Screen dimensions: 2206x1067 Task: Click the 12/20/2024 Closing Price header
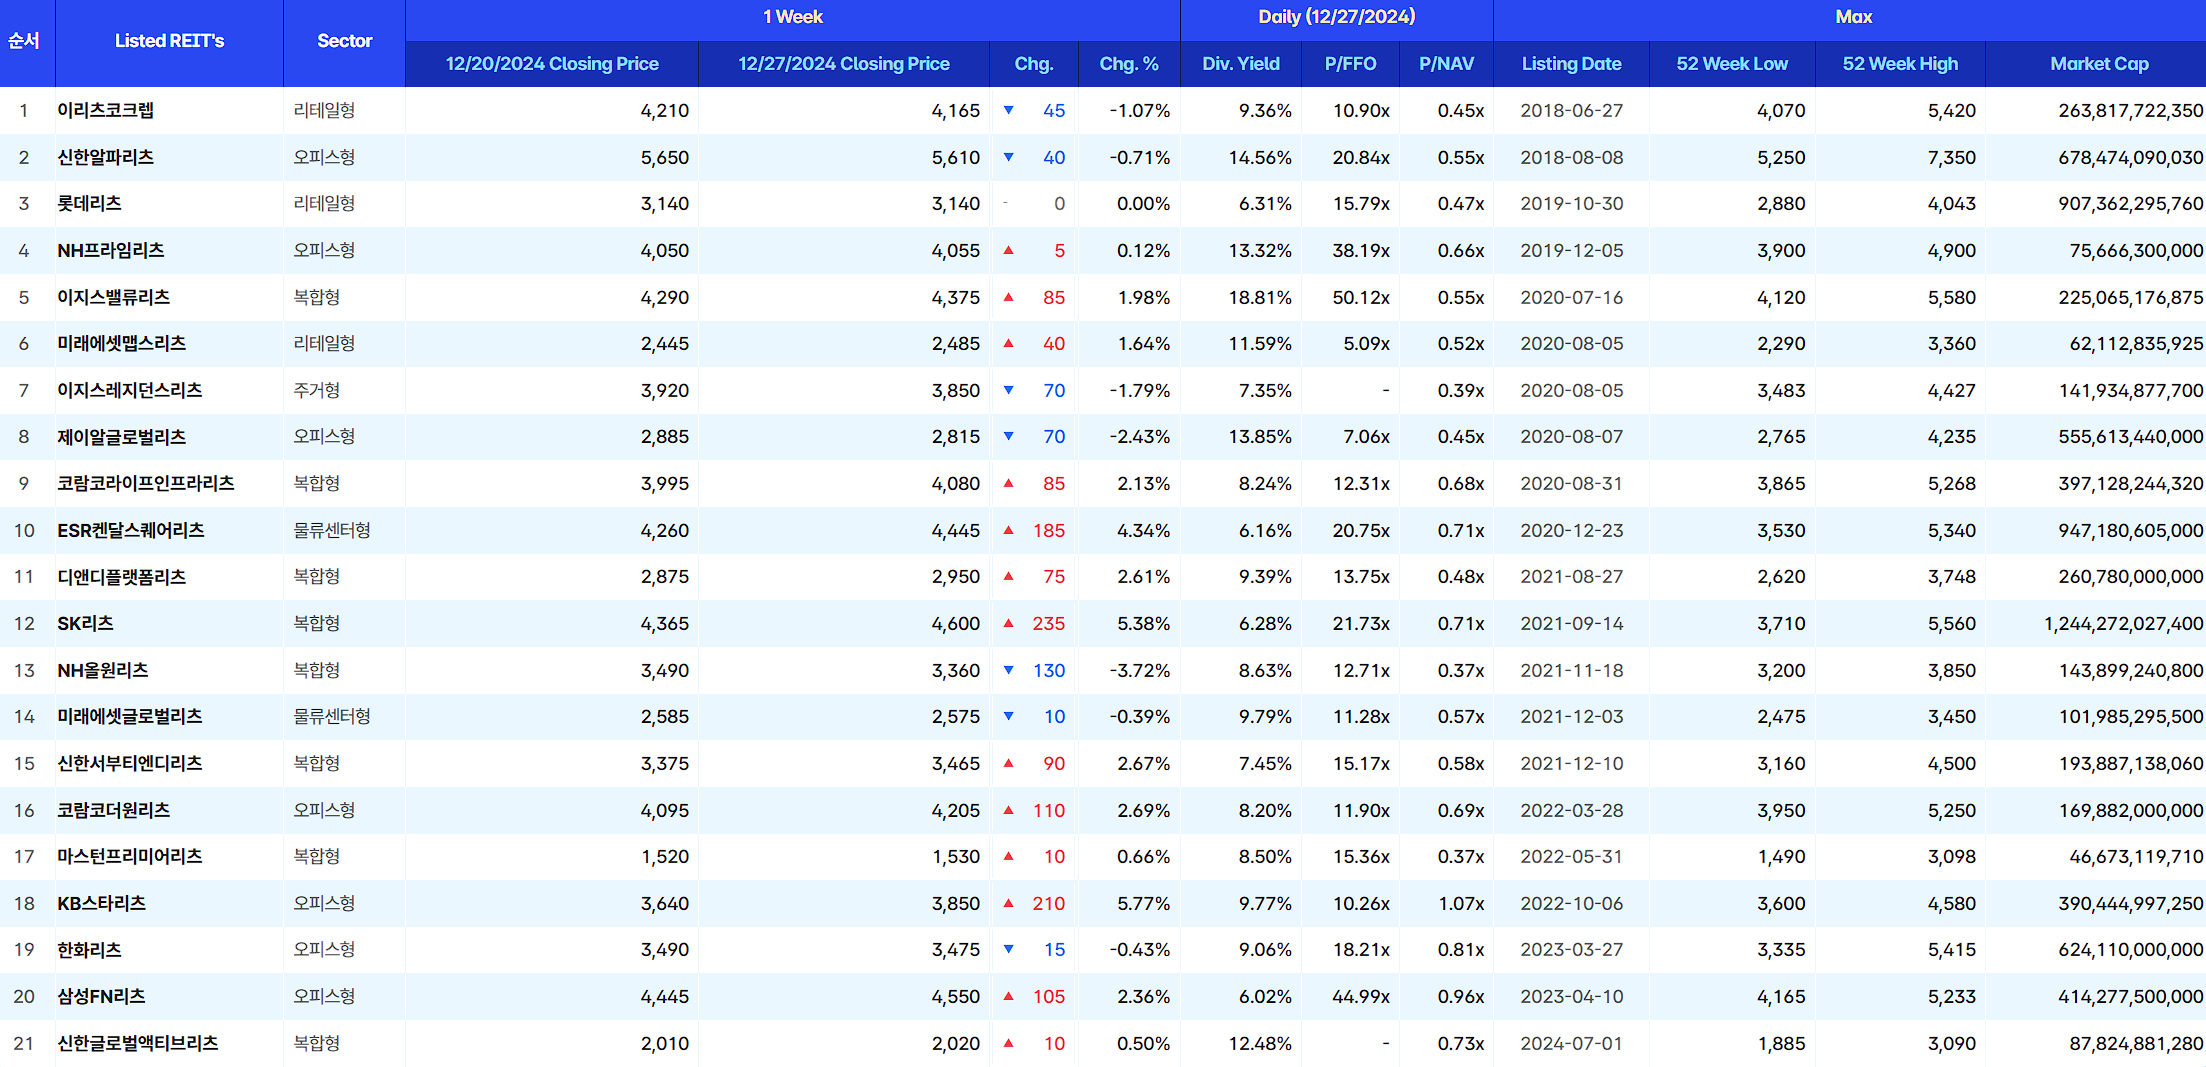point(552,64)
